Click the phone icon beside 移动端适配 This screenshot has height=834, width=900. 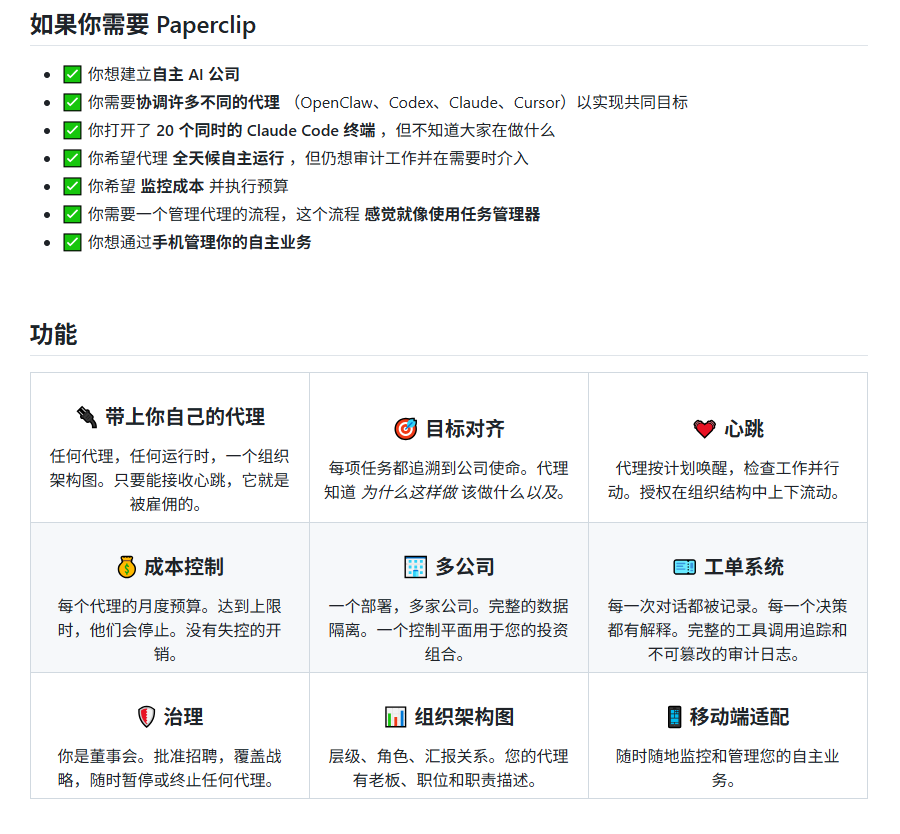(674, 717)
